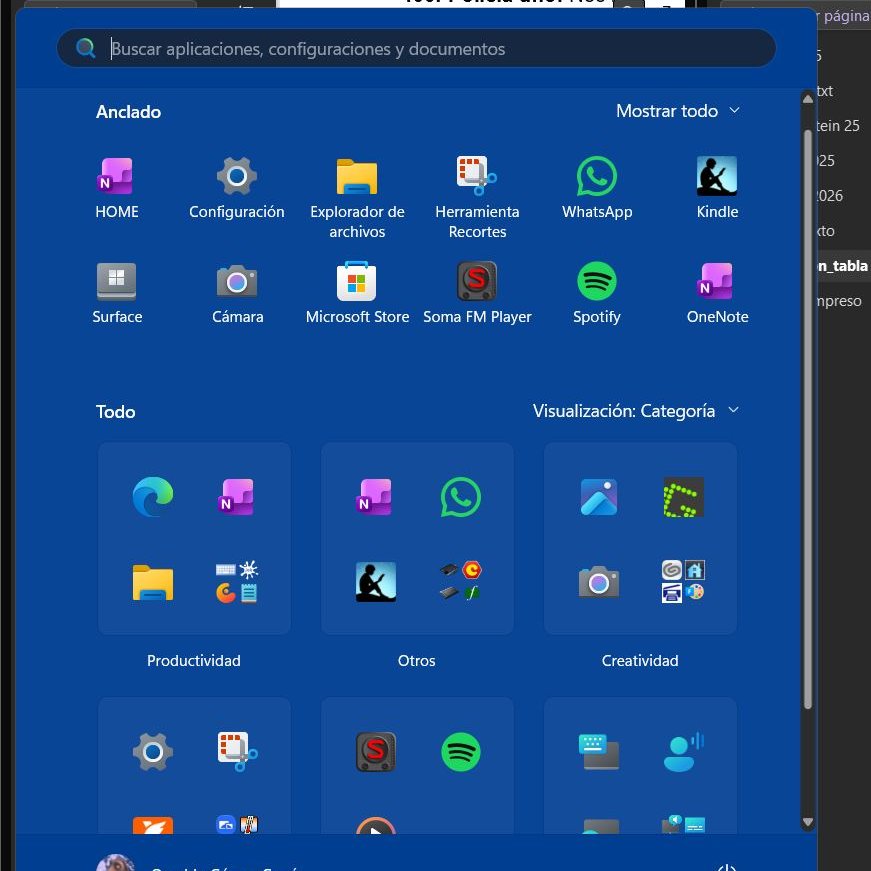Open Edge in Productividad category
The image size is (871, 871).
point(153,497)
